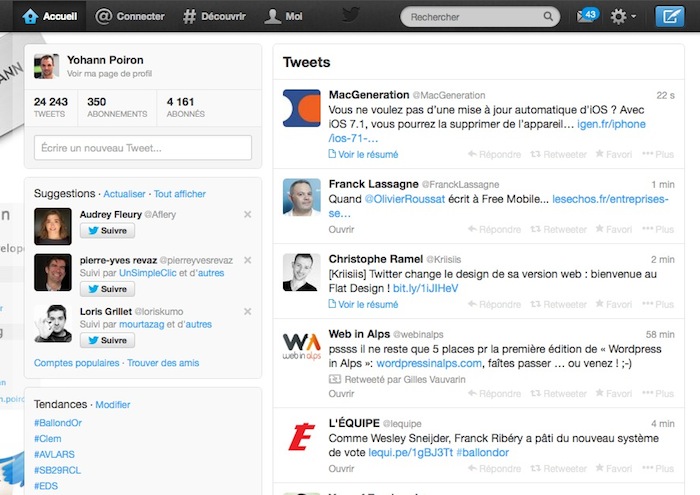
Task: Open the Découvrir tab
Action: [214, 17]
